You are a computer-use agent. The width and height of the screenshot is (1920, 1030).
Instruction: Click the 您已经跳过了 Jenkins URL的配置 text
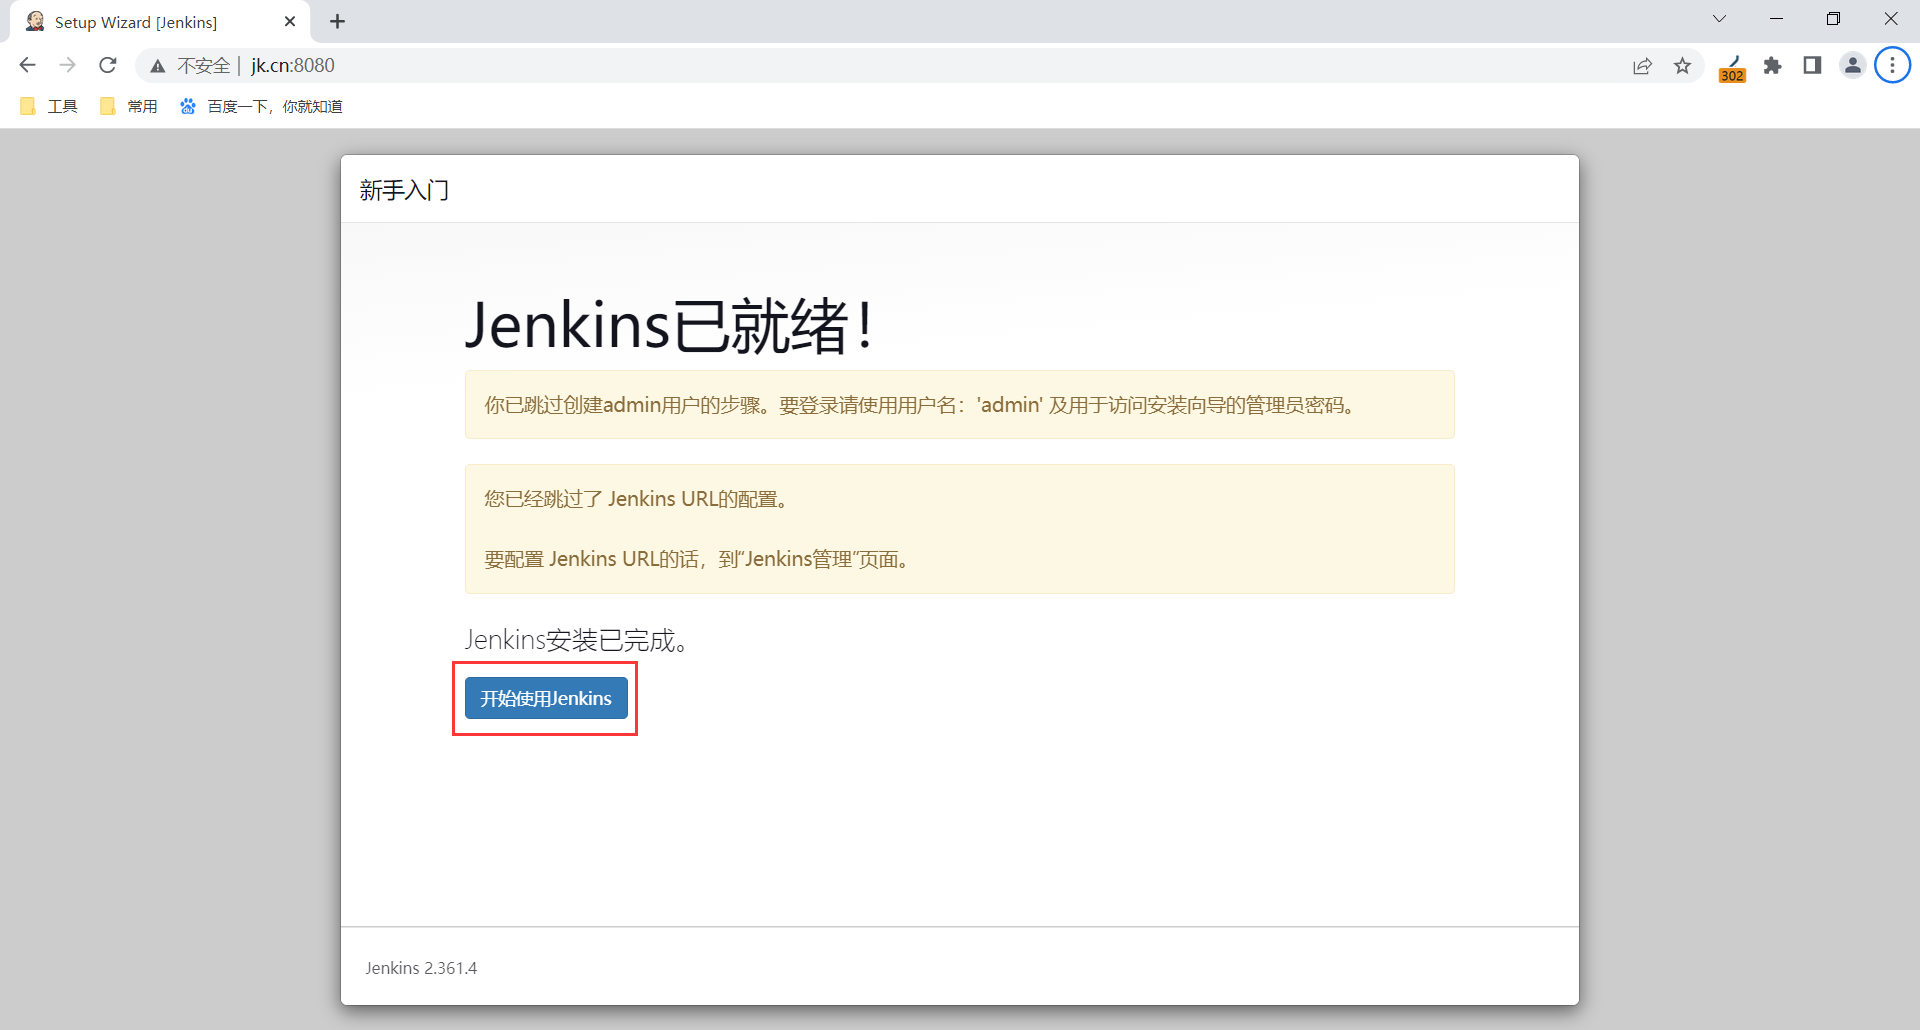(636, 499)
